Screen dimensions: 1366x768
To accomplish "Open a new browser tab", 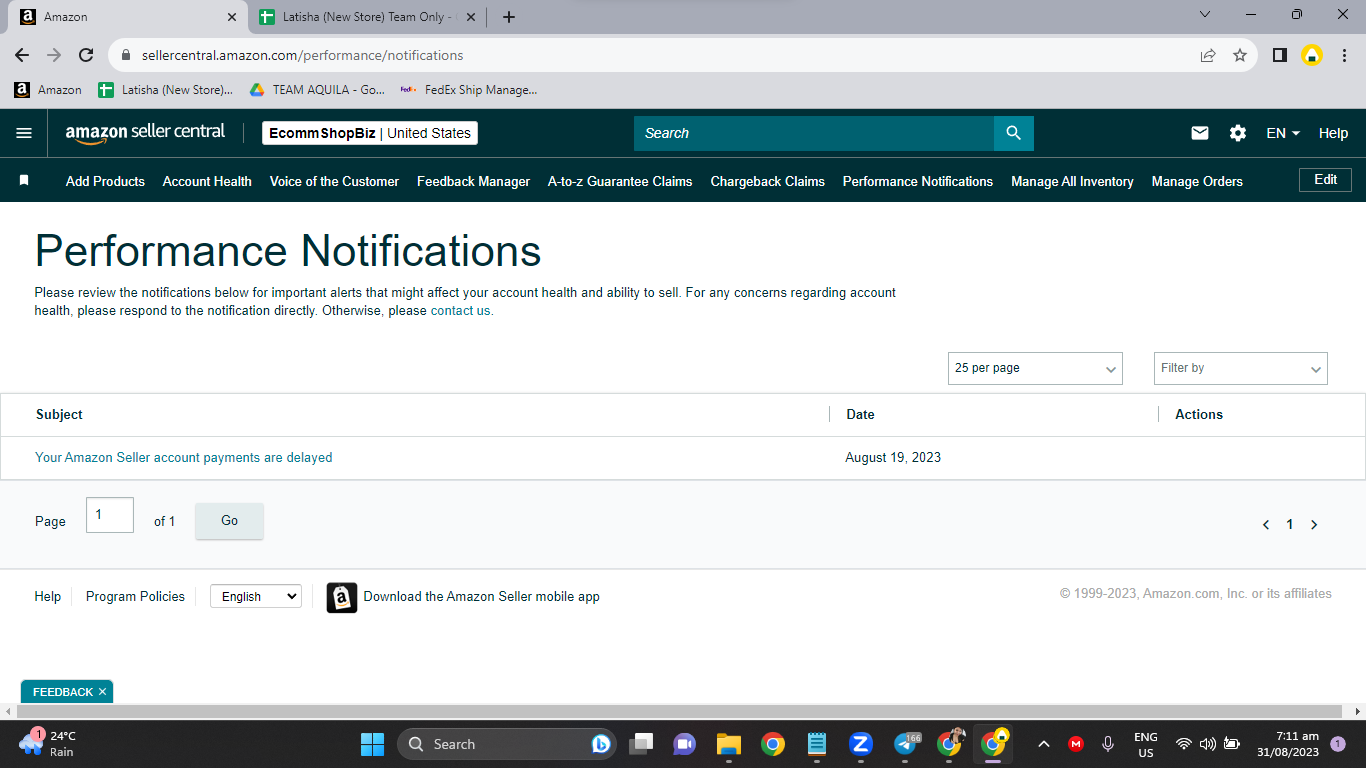I will click(509, 17).
